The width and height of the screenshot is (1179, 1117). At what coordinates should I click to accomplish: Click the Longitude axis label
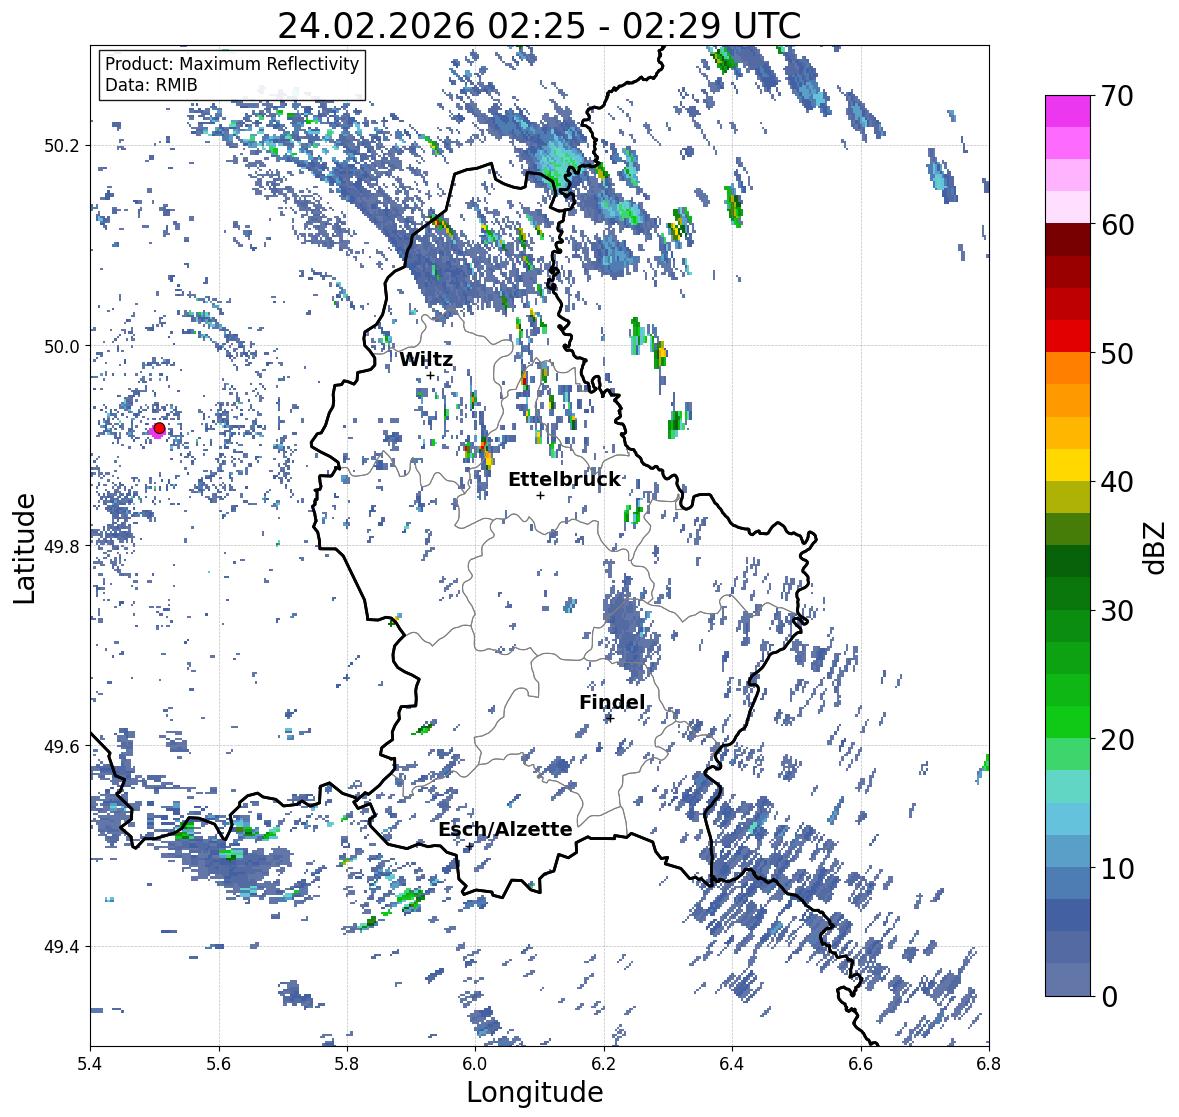[535, 1092]
